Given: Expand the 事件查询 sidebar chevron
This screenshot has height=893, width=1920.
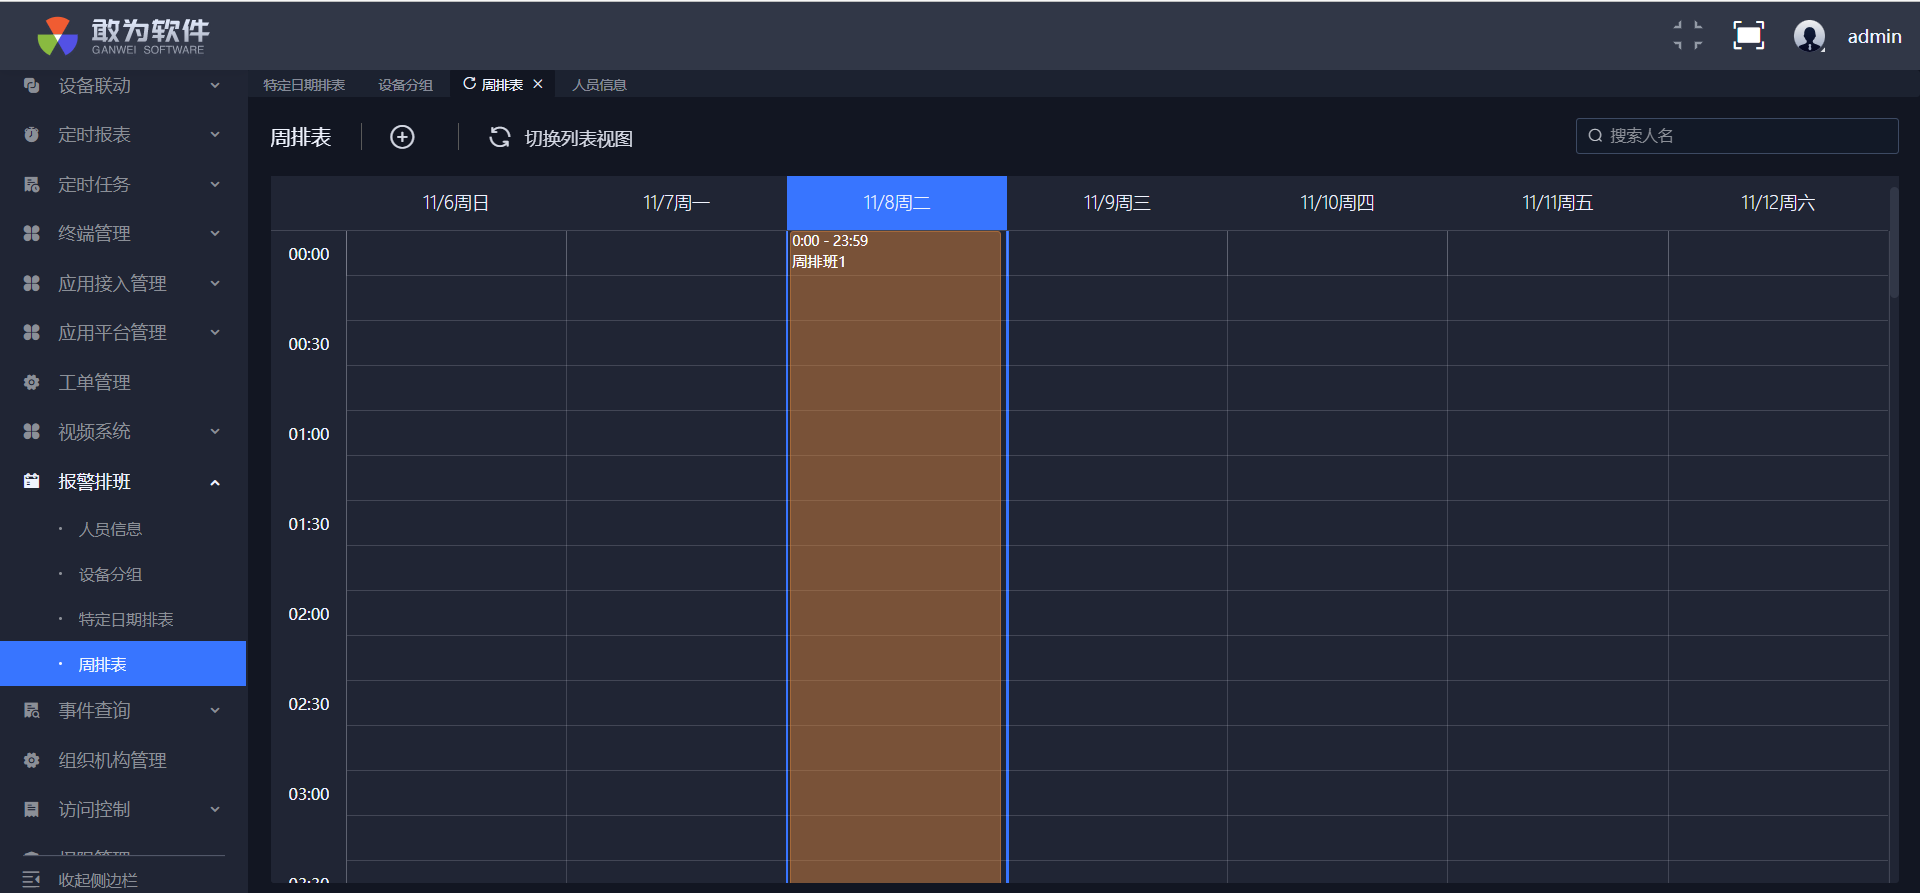Looking at the screenshot, I should [215, 711].
